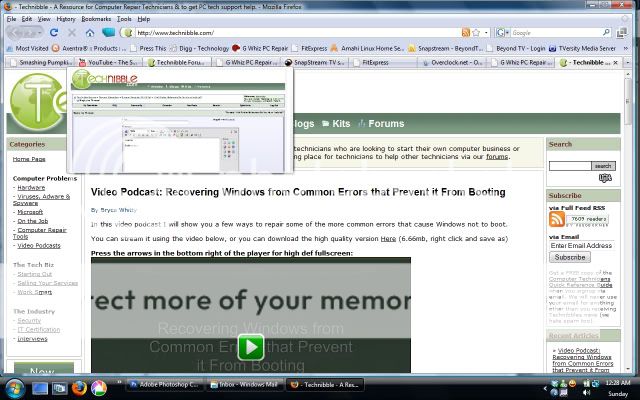The width and height of the screenshot is (640, 400).
Task: Open G Whiz PC Repair bookmark
Action: (x=260, y=48)
